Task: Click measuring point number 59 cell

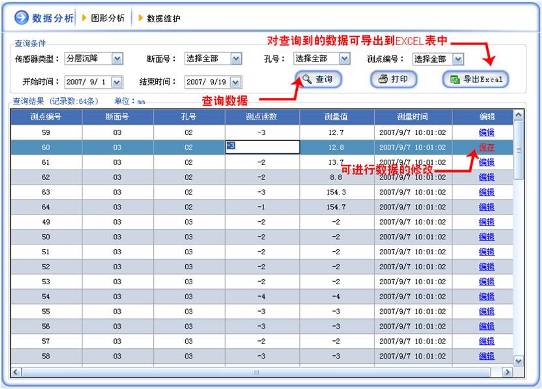Action: coord(46,132)
